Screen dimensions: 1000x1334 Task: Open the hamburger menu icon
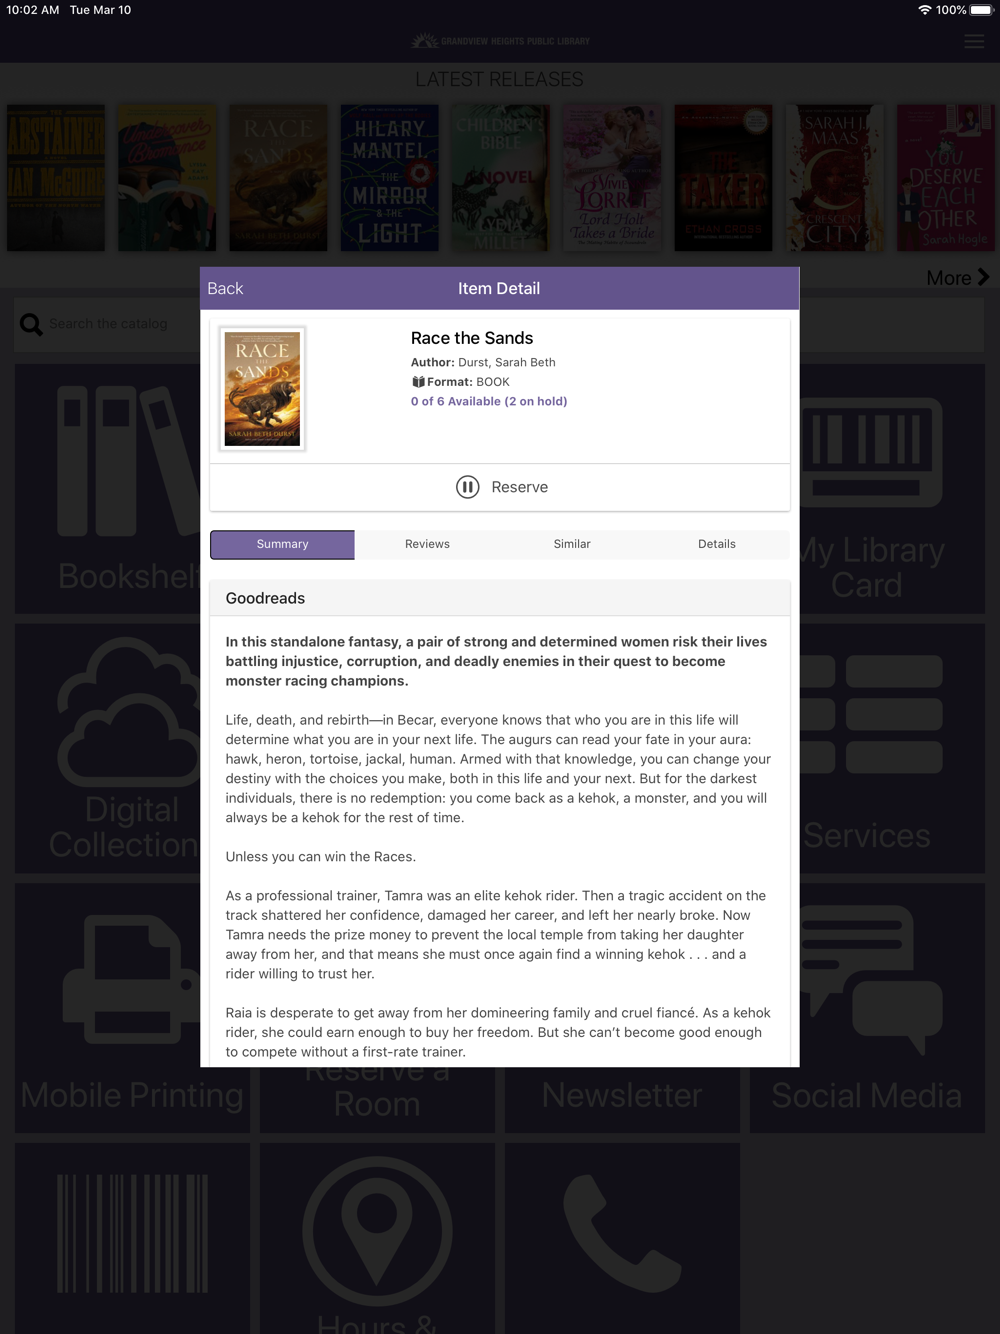pos(974,41)
